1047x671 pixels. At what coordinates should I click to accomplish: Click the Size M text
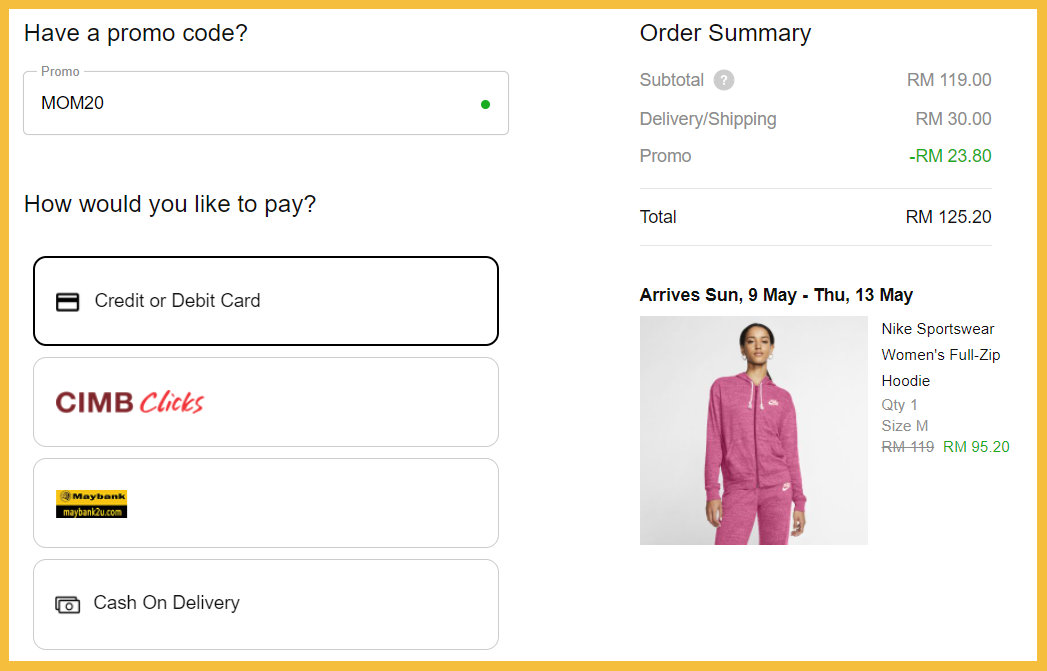pos(904,426)
